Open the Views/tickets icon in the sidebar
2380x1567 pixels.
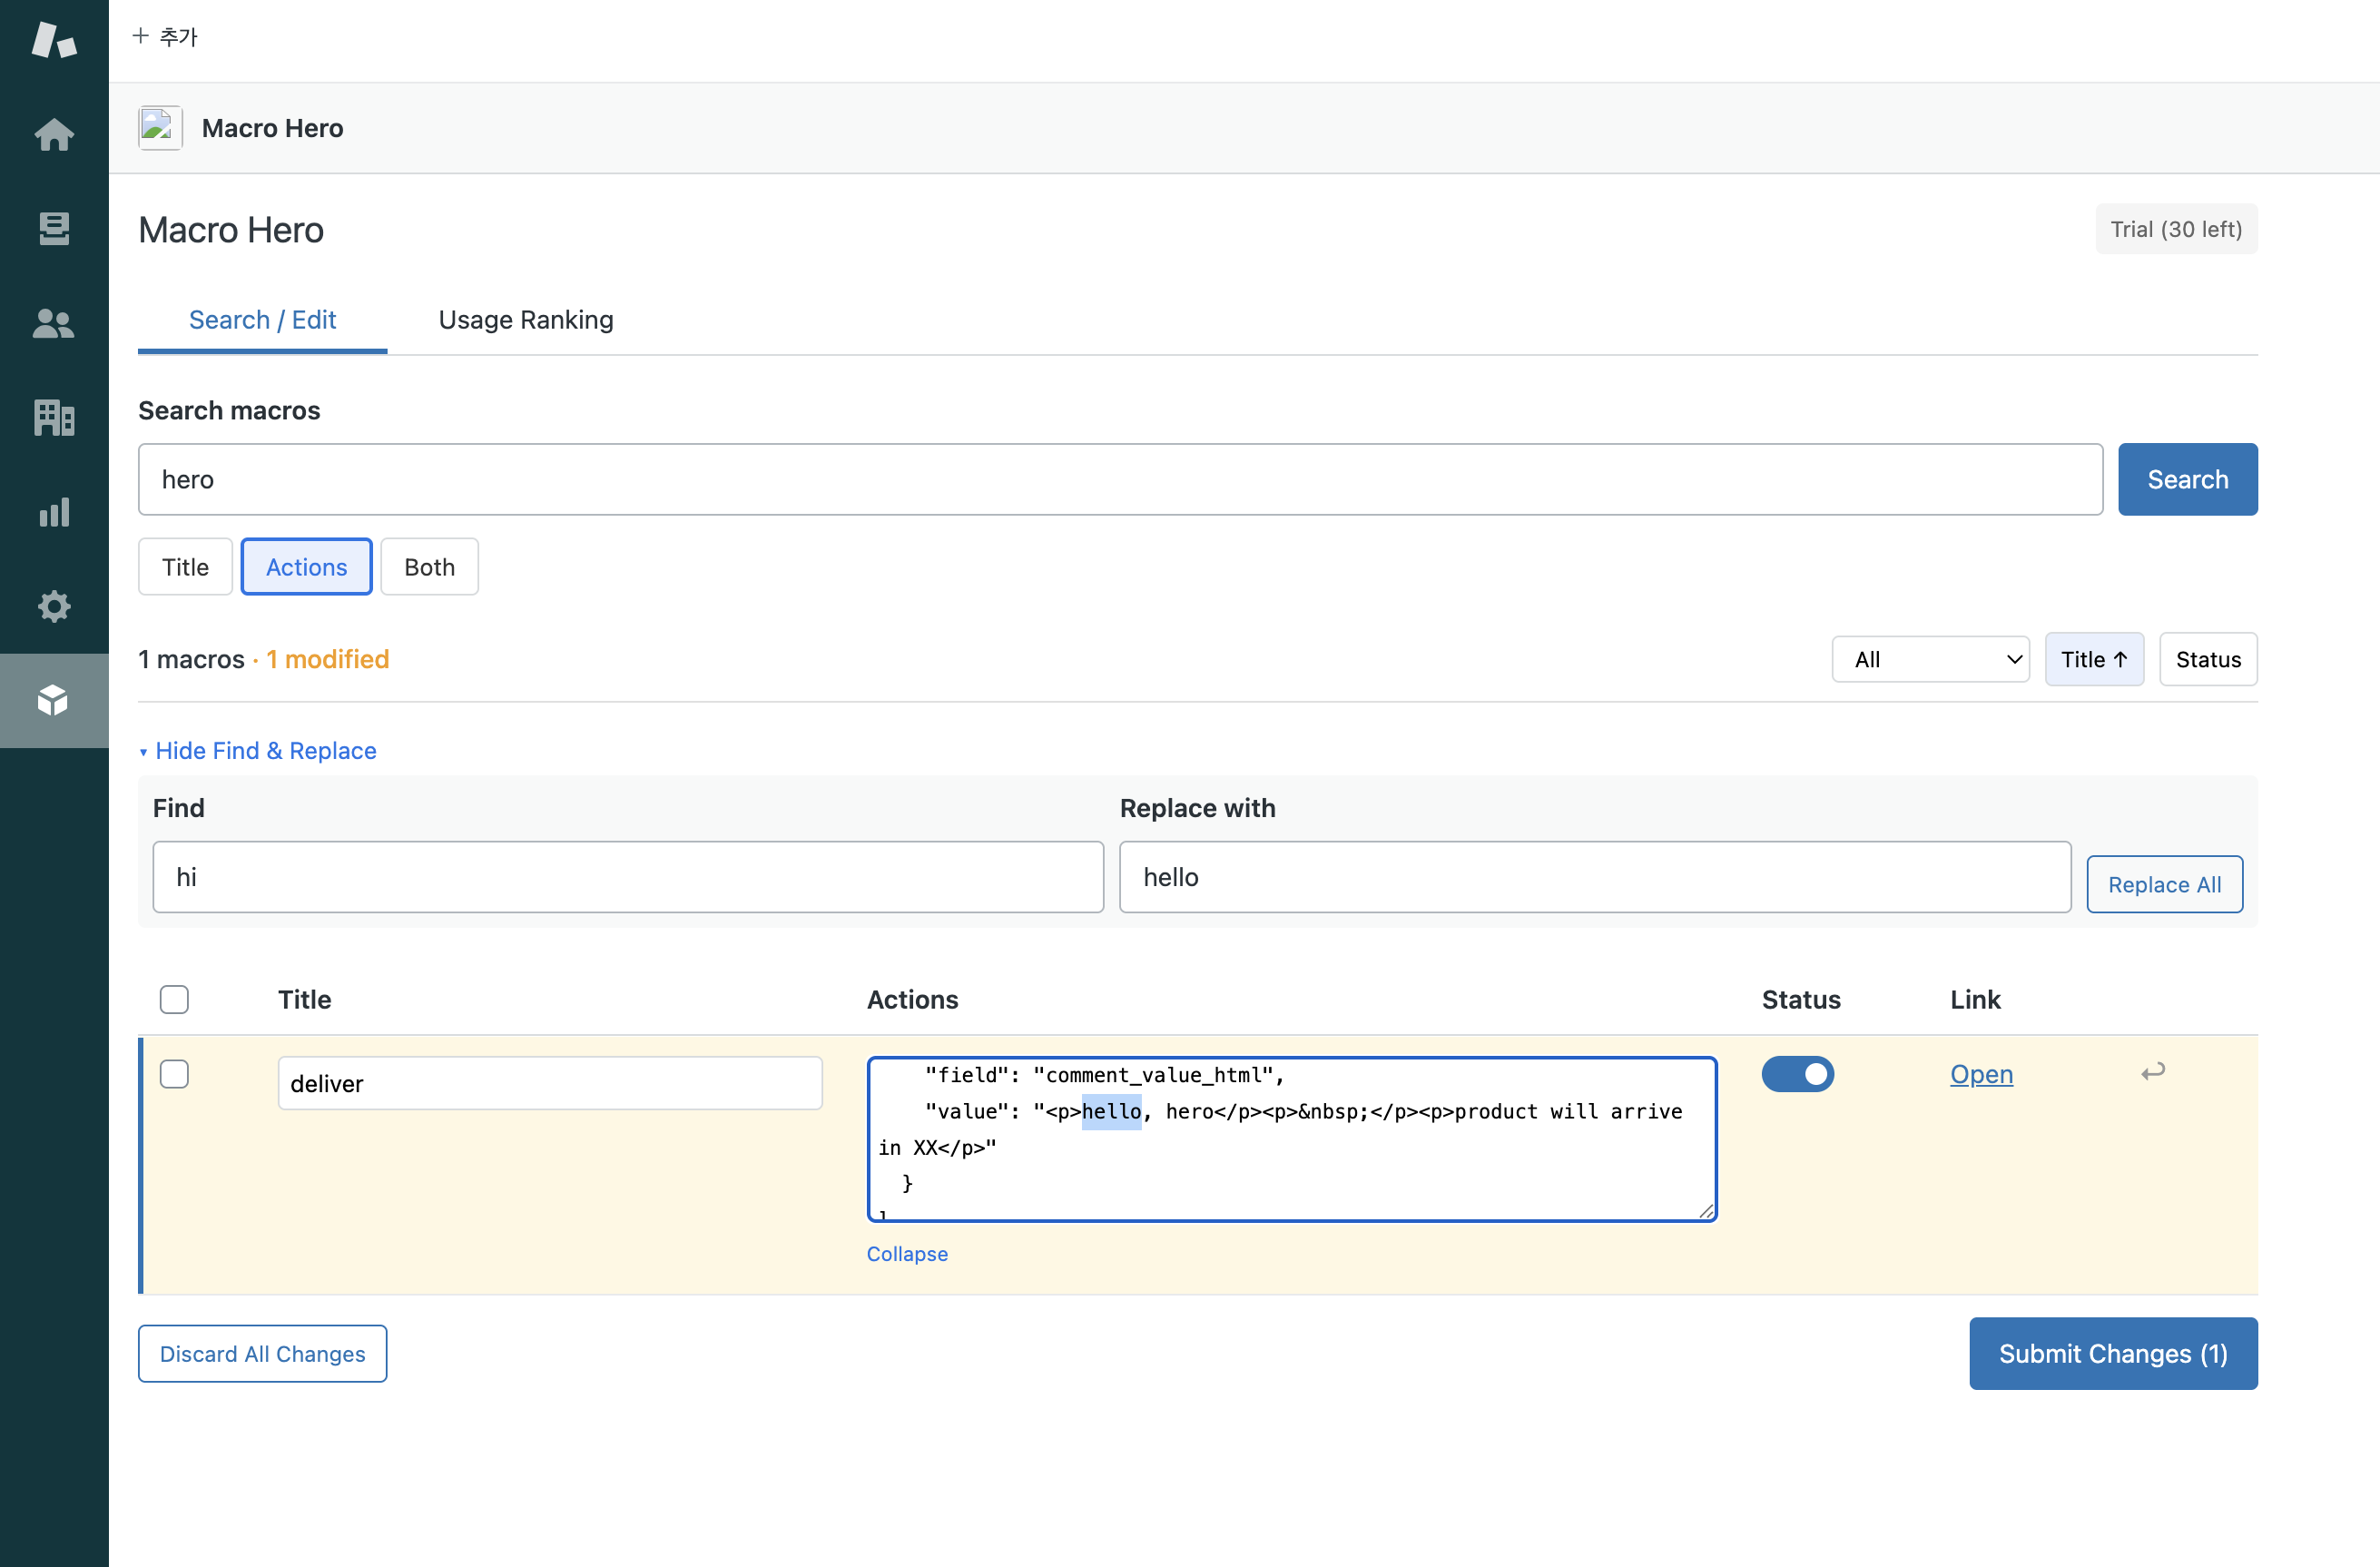point(54,228)
